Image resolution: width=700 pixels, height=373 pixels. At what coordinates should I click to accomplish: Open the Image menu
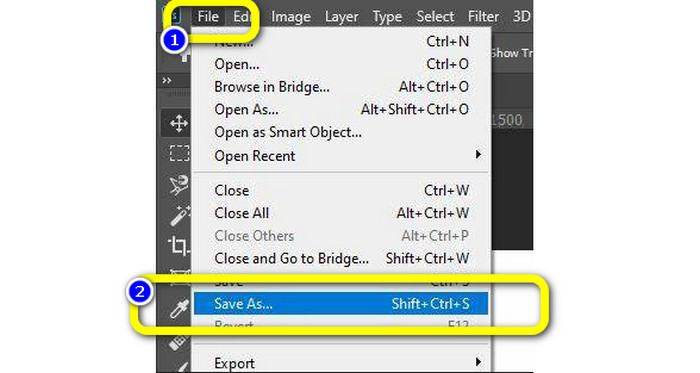[x=291, y=17]
